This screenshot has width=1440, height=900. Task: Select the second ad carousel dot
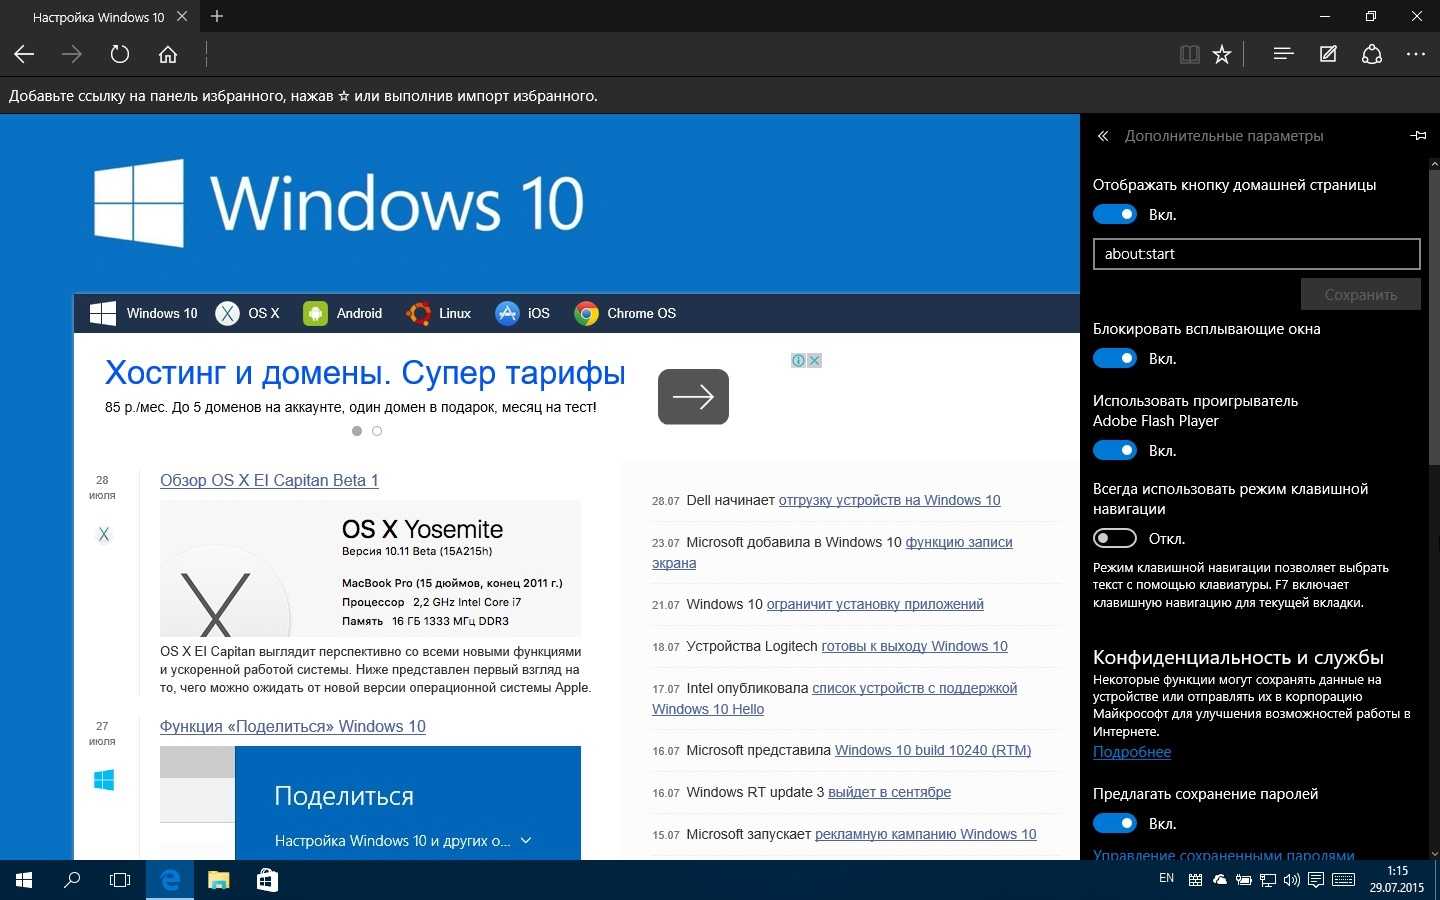pos(377,431)
